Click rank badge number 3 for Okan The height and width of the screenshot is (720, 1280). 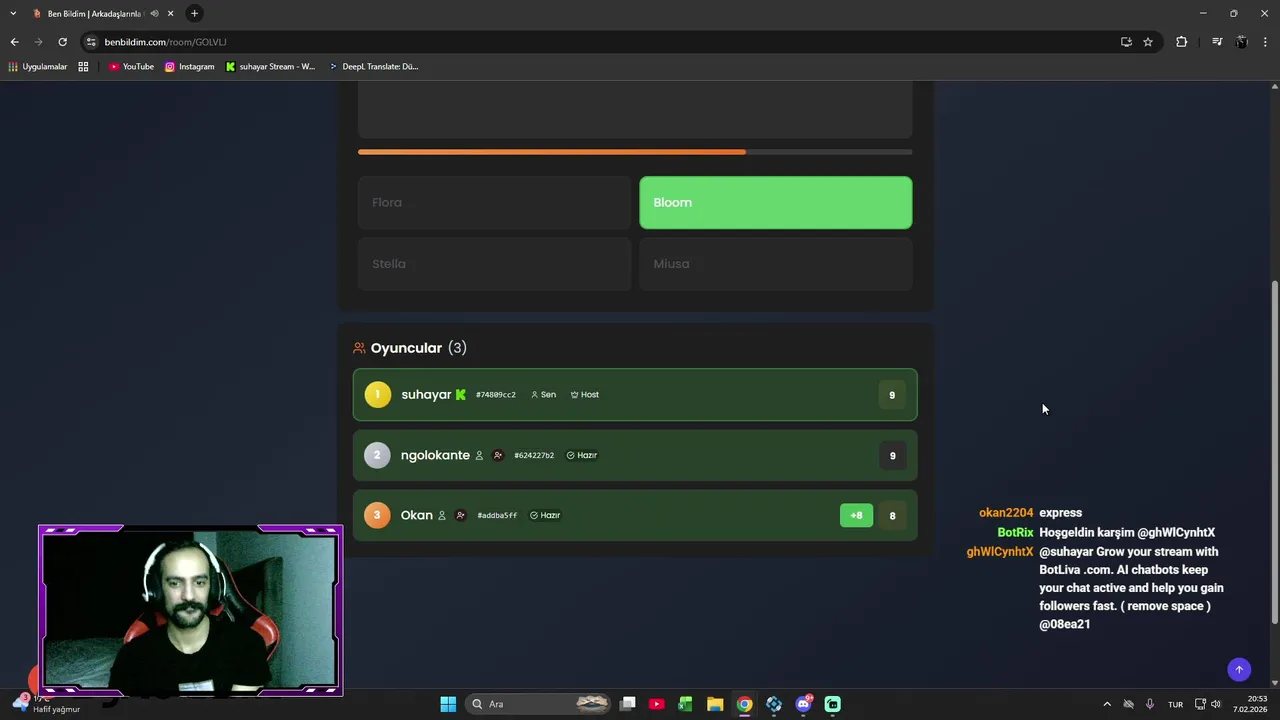[377, 516]
